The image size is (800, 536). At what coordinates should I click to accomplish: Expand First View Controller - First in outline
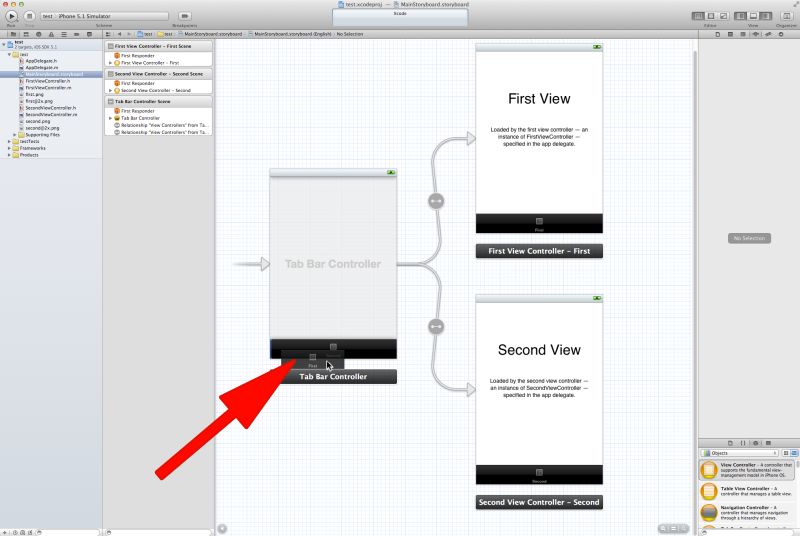point(110,63)
